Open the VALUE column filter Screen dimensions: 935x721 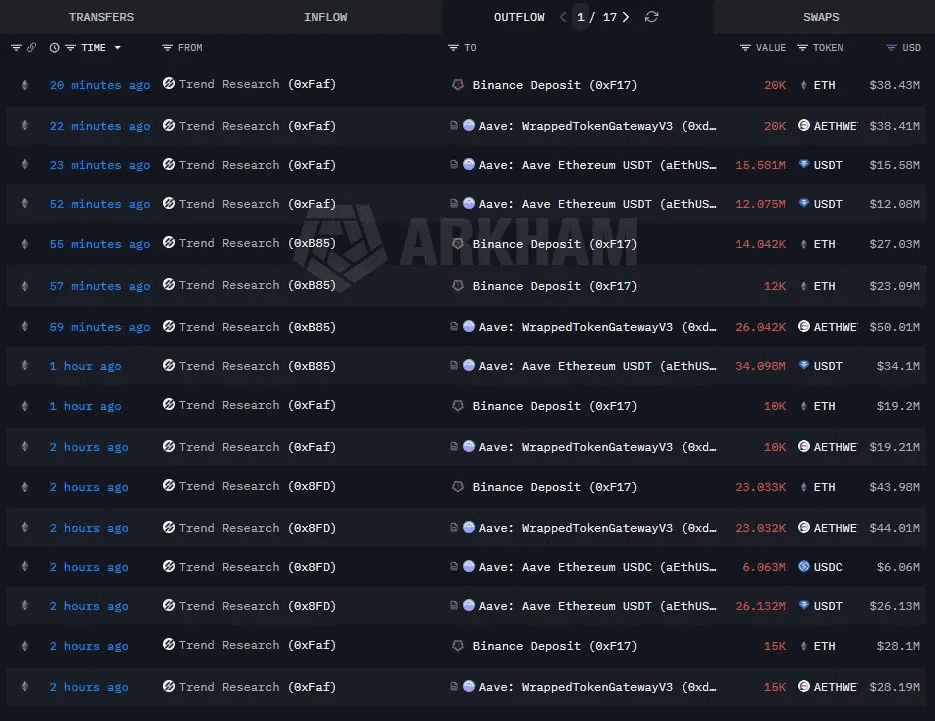click(745, 48)
